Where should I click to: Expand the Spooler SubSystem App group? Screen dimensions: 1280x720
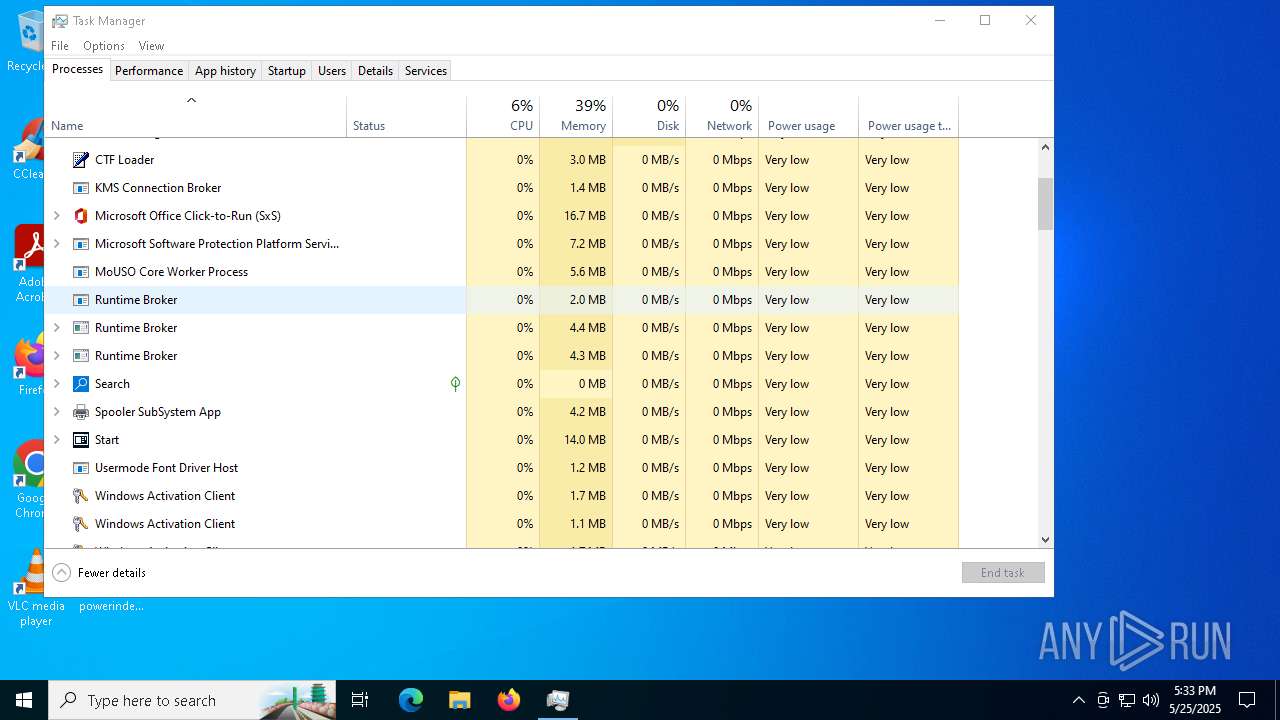click(x=57, y=412)
